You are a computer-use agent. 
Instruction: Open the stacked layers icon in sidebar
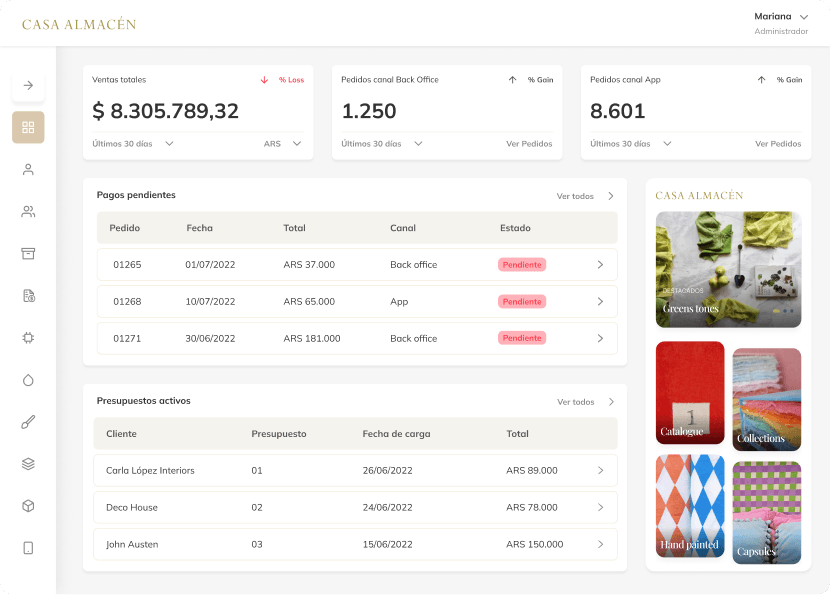pyautogui.click(x=28, y=464)
